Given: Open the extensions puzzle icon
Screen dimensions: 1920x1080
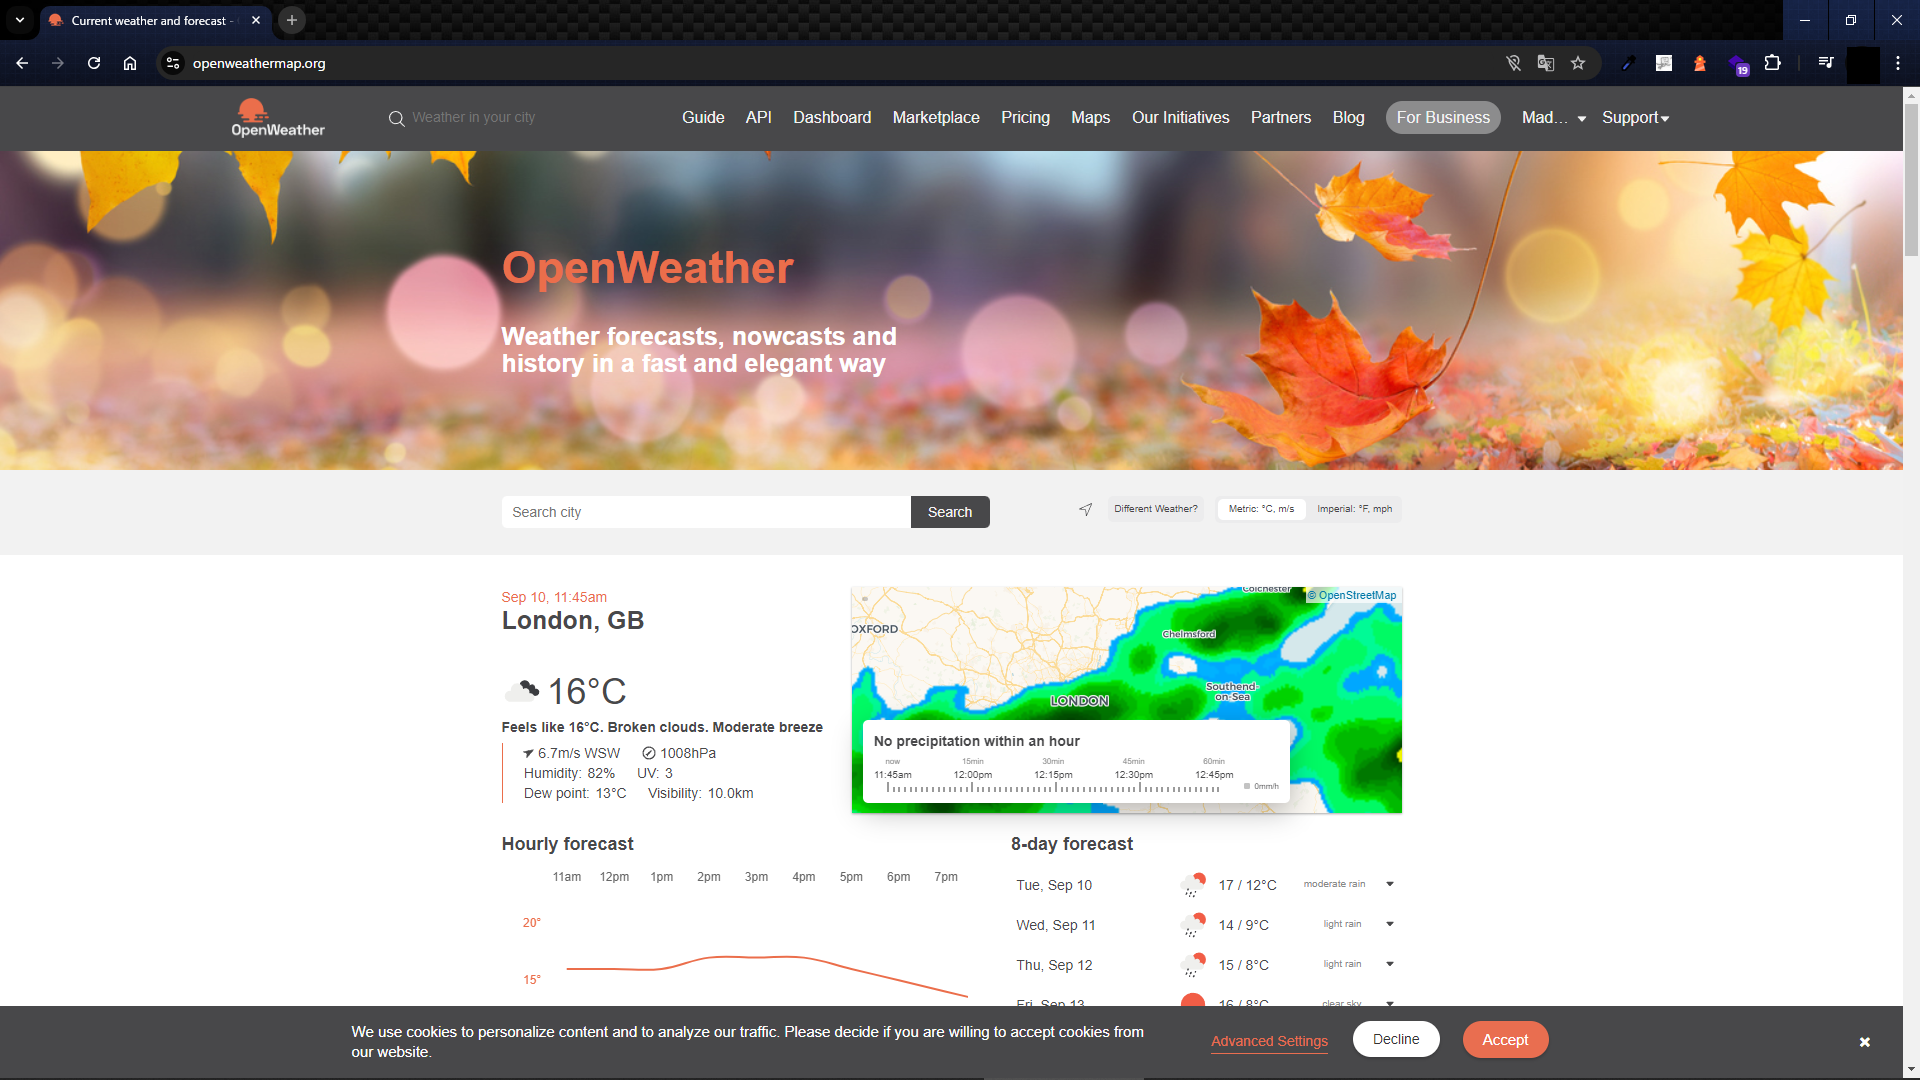Looking at the screenshot, I should coord(1772,63).
